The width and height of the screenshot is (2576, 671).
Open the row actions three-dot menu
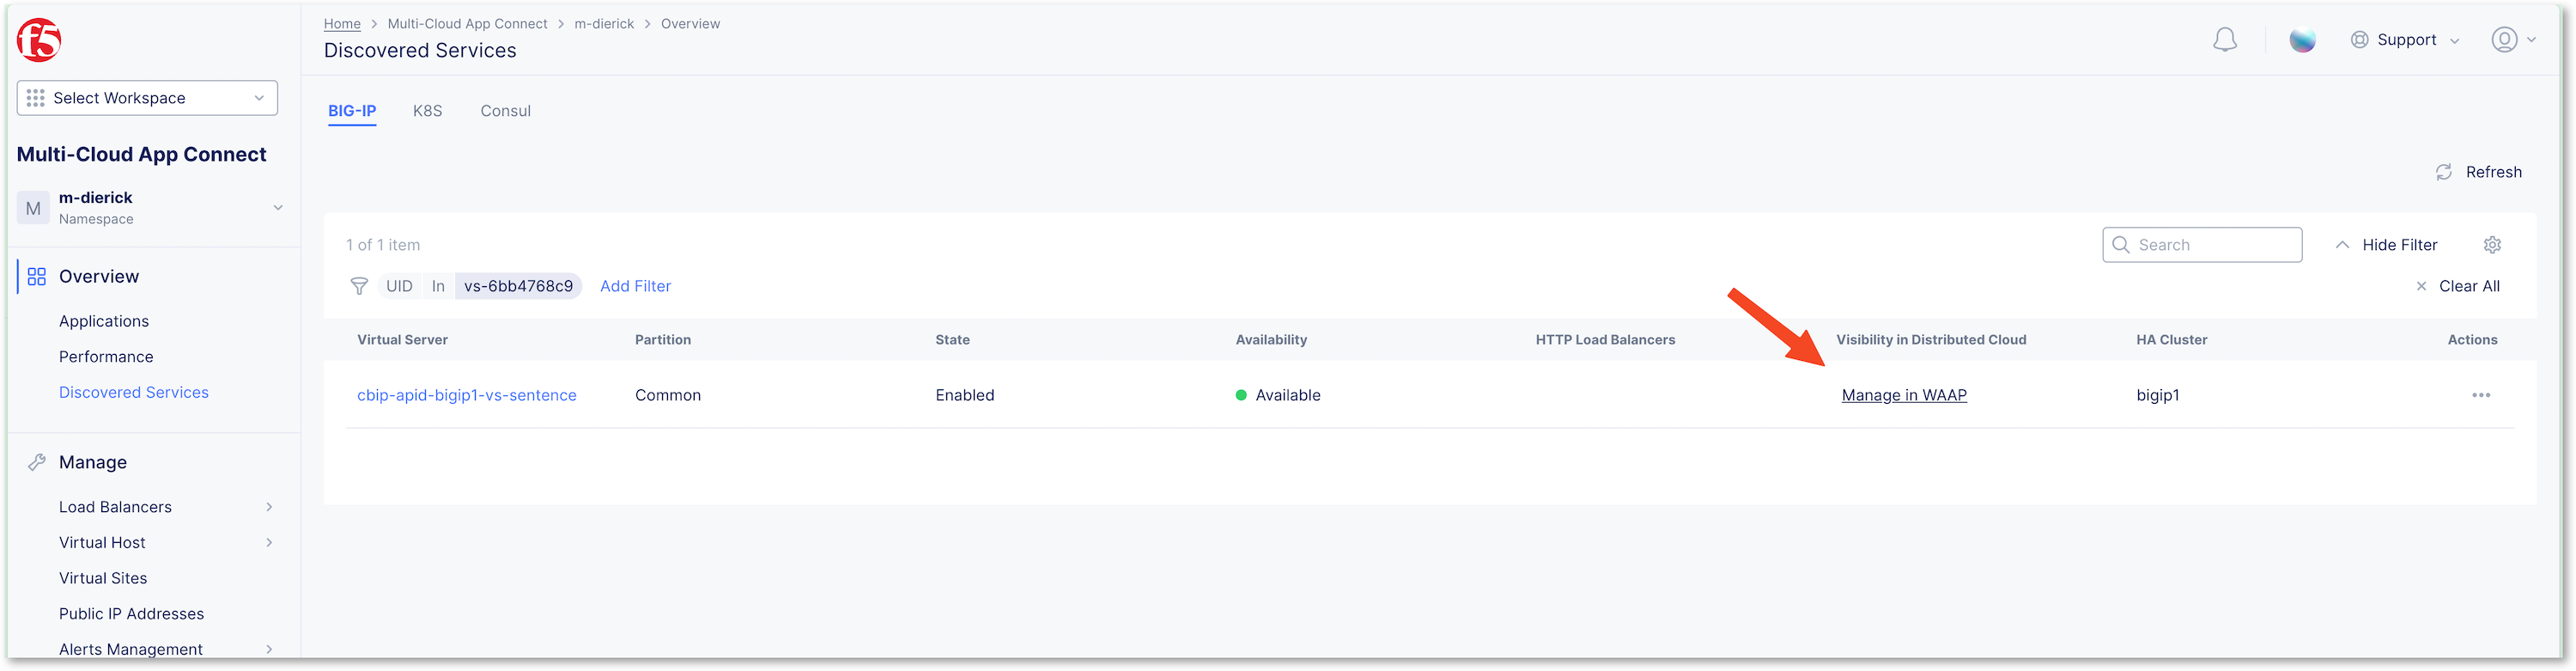click(2480, 395)
